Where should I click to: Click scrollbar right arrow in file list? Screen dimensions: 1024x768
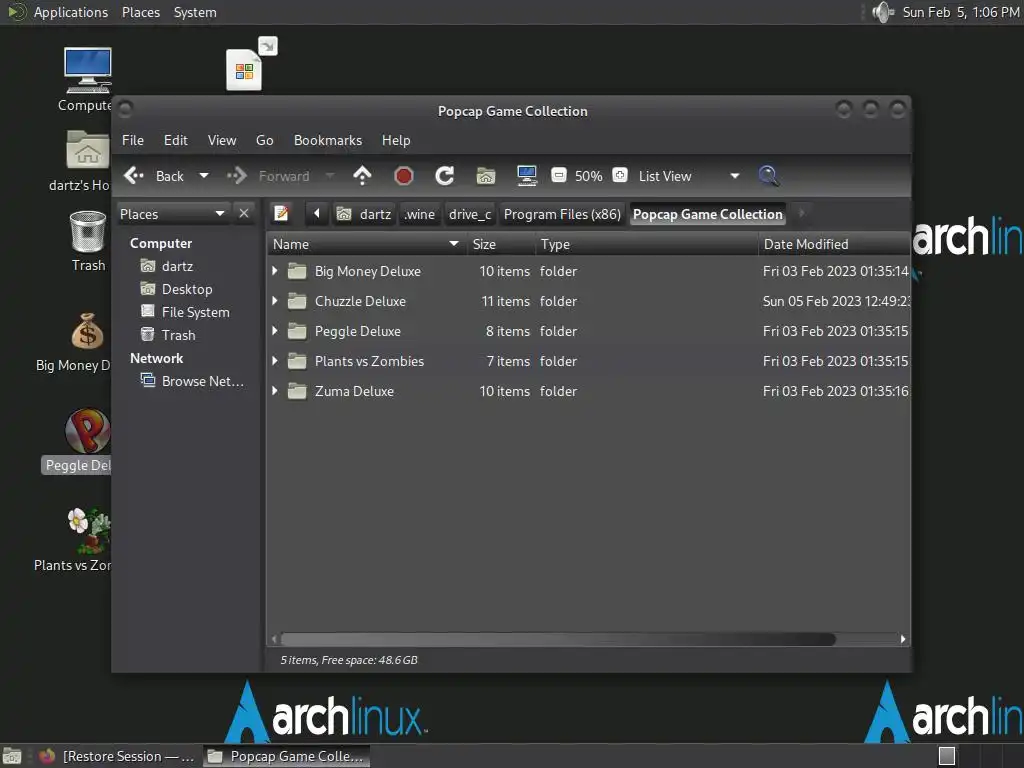pyautogui.click(x=903, y=639)
